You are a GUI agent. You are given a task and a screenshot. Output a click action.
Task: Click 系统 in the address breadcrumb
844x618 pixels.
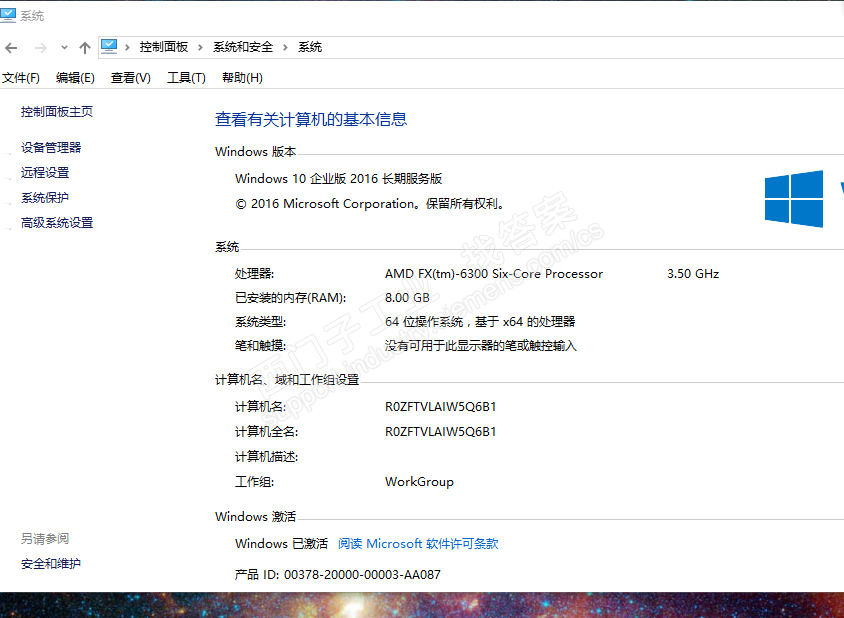pyautogui.click(x=310, y=47)
